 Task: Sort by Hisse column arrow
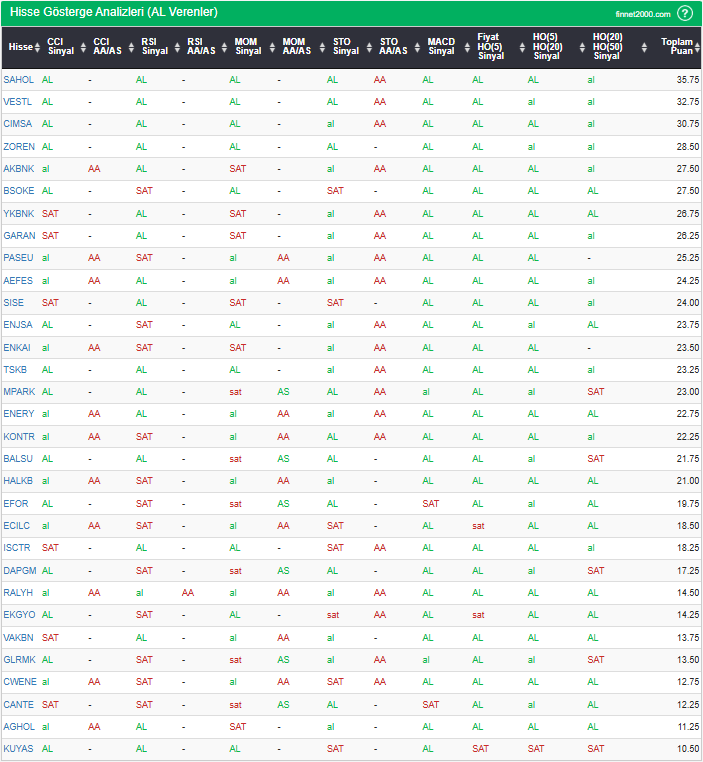(x=36, y=47)
